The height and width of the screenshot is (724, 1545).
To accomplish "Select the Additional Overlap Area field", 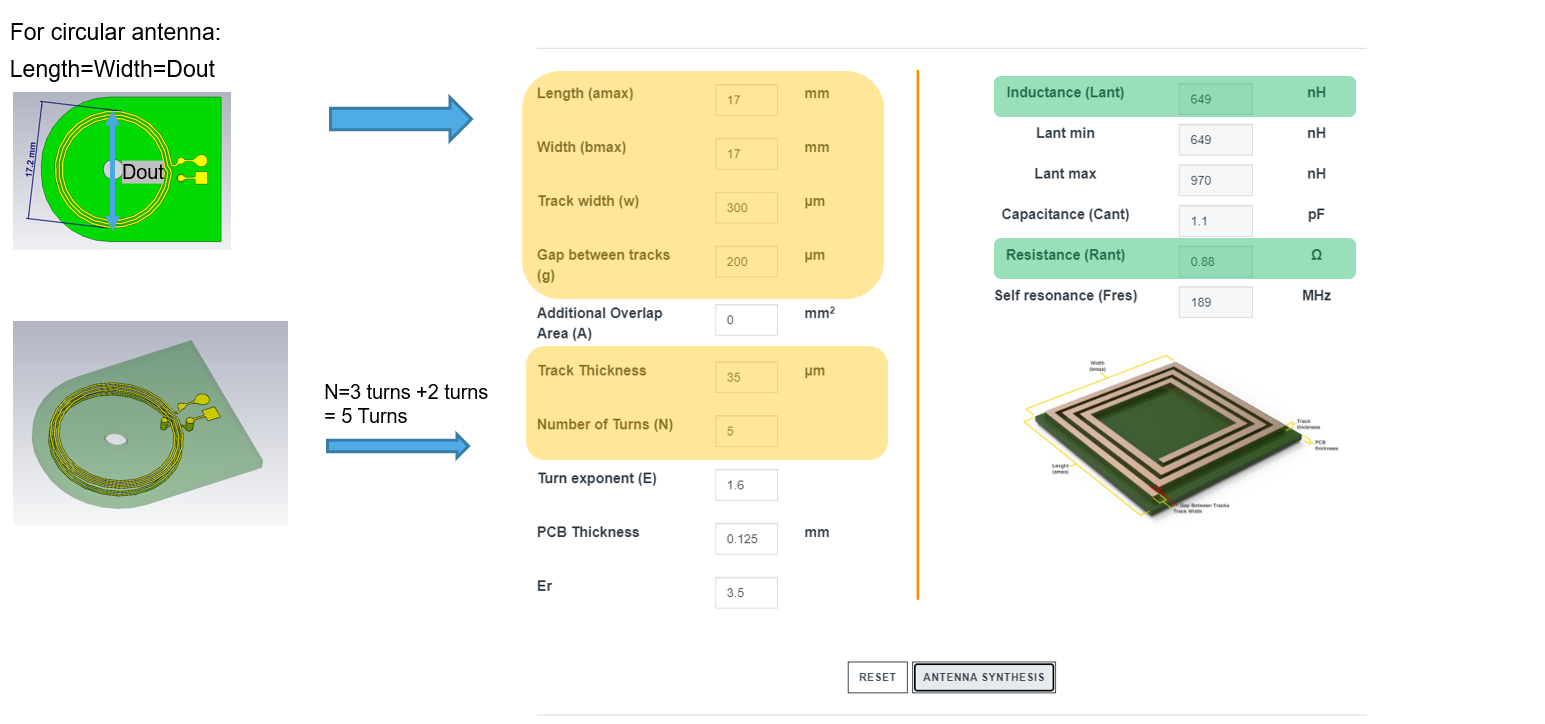I will click(x=746, y=319).
